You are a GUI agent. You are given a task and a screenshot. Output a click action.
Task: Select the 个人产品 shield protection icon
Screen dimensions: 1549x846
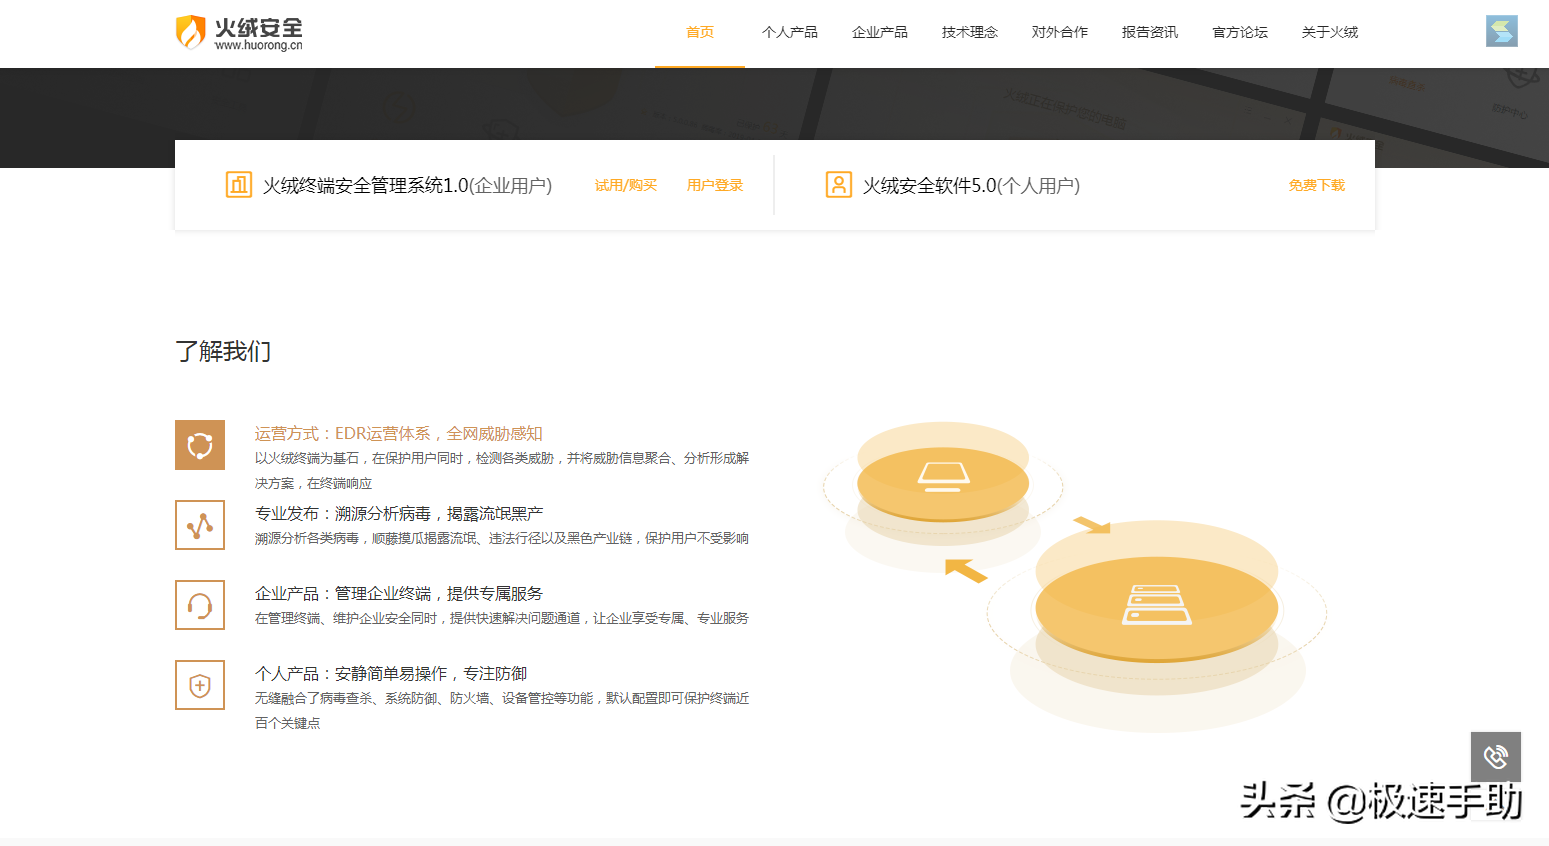tap(200, 684)
